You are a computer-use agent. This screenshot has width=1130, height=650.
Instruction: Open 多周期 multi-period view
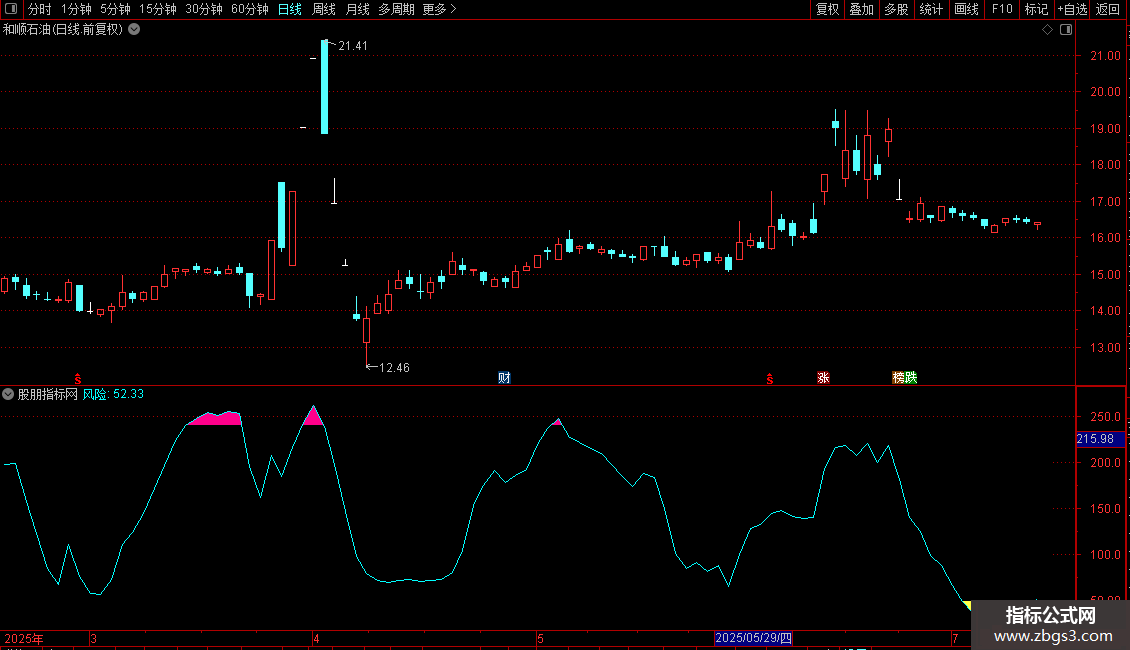(x=396, y=9)
